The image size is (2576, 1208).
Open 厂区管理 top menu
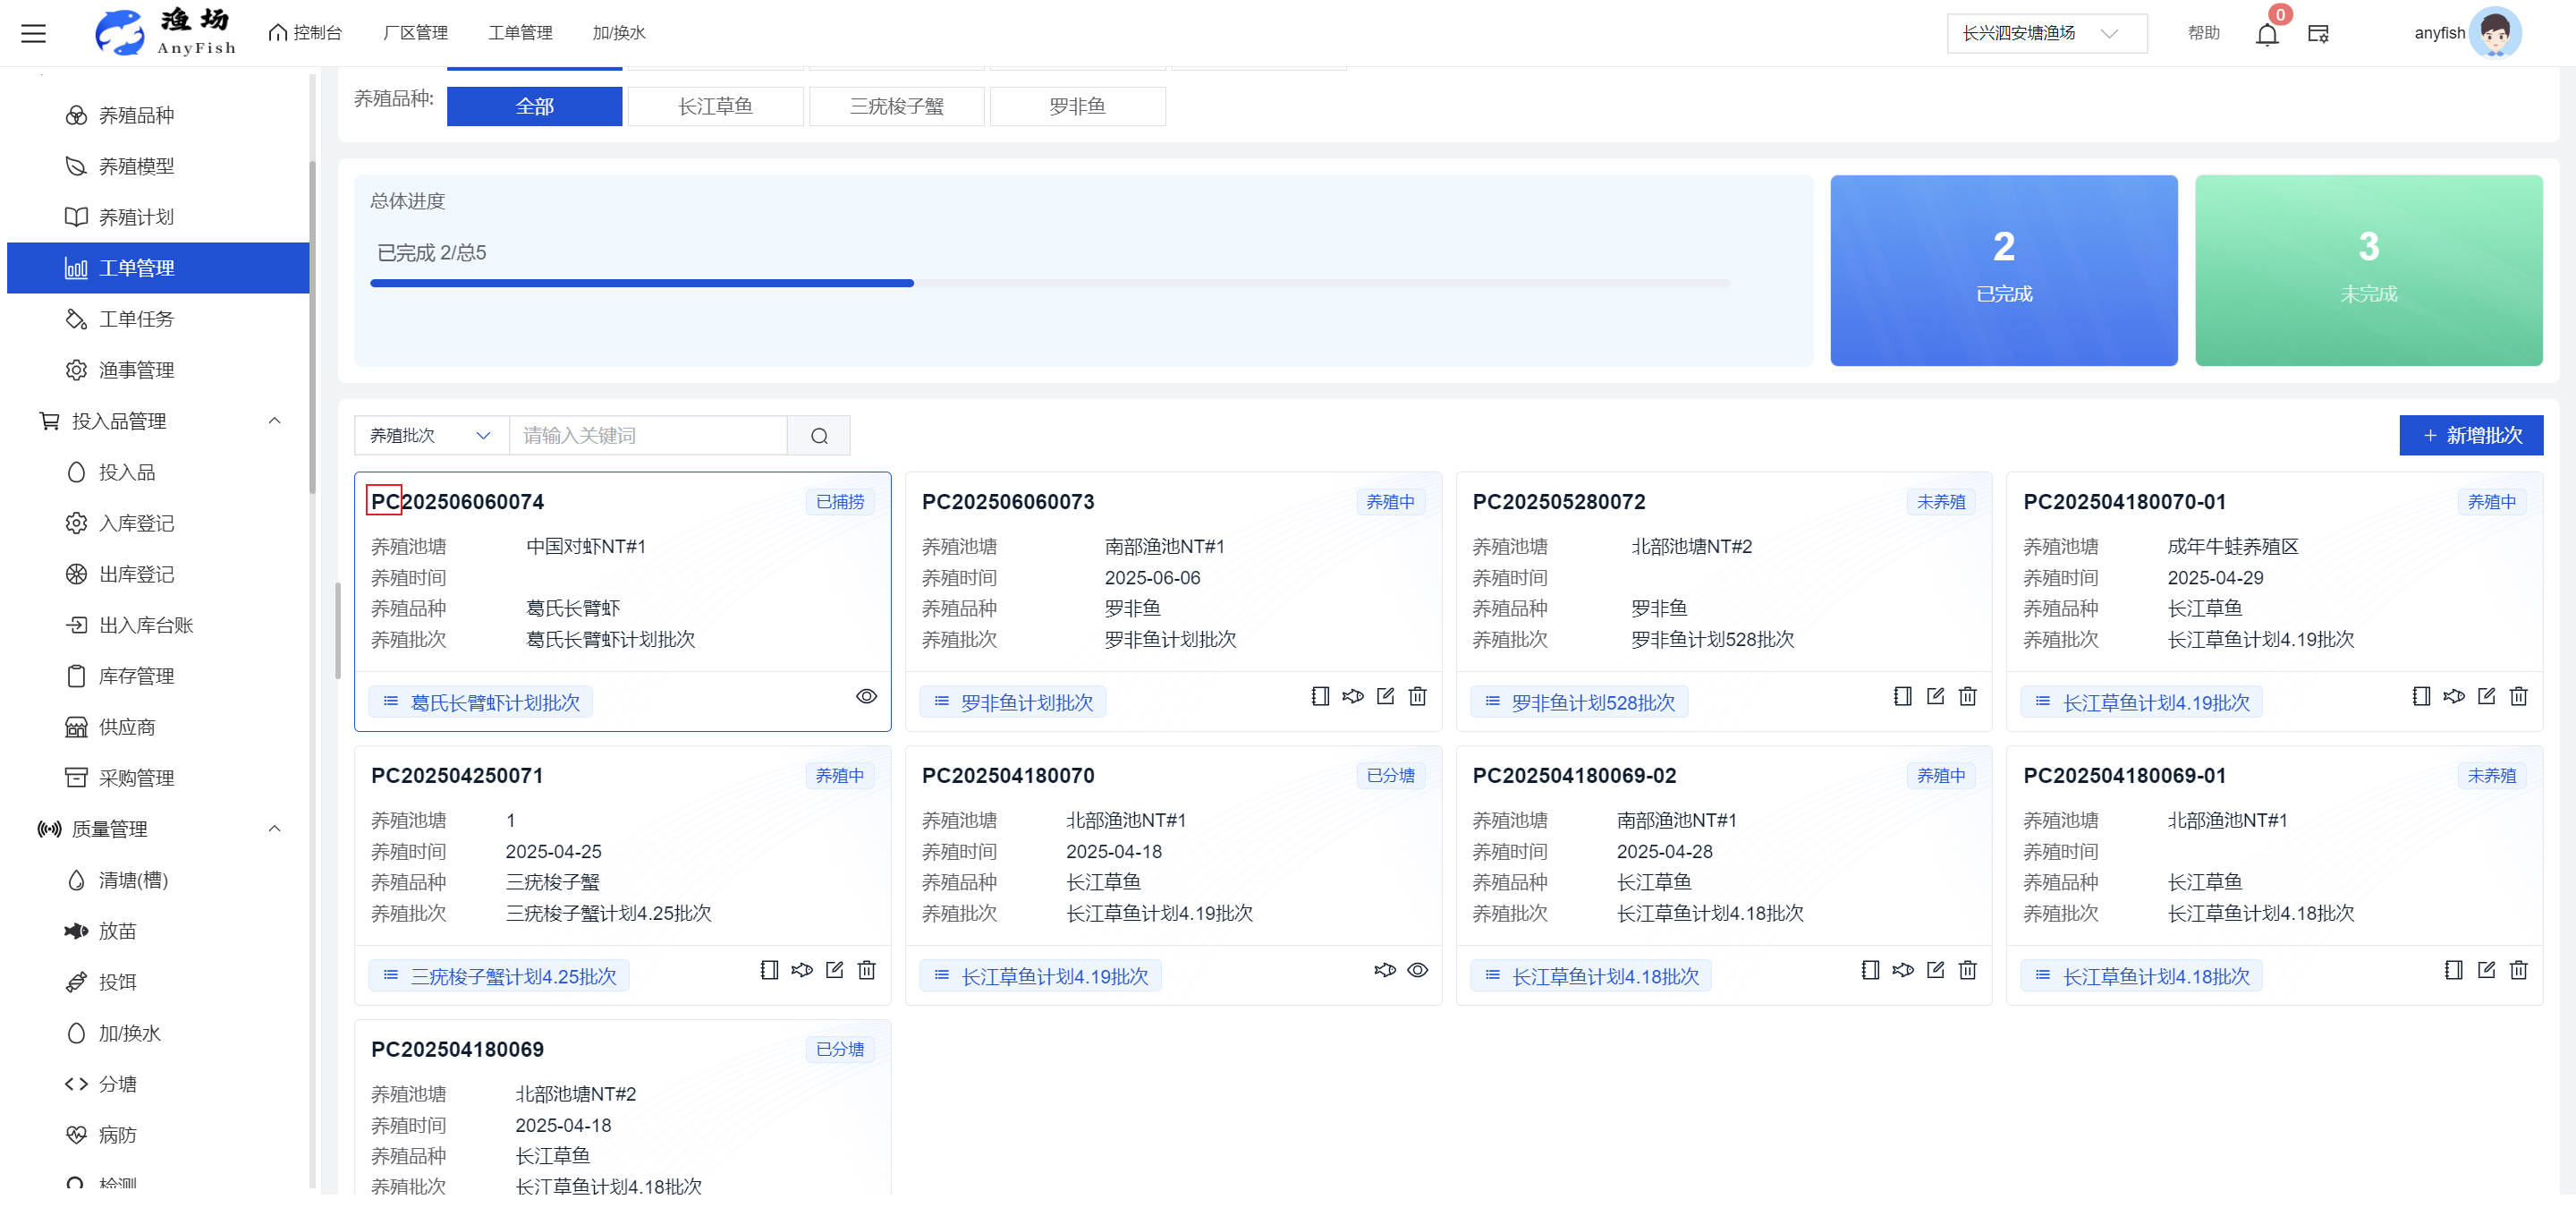(x=415, y=33)
